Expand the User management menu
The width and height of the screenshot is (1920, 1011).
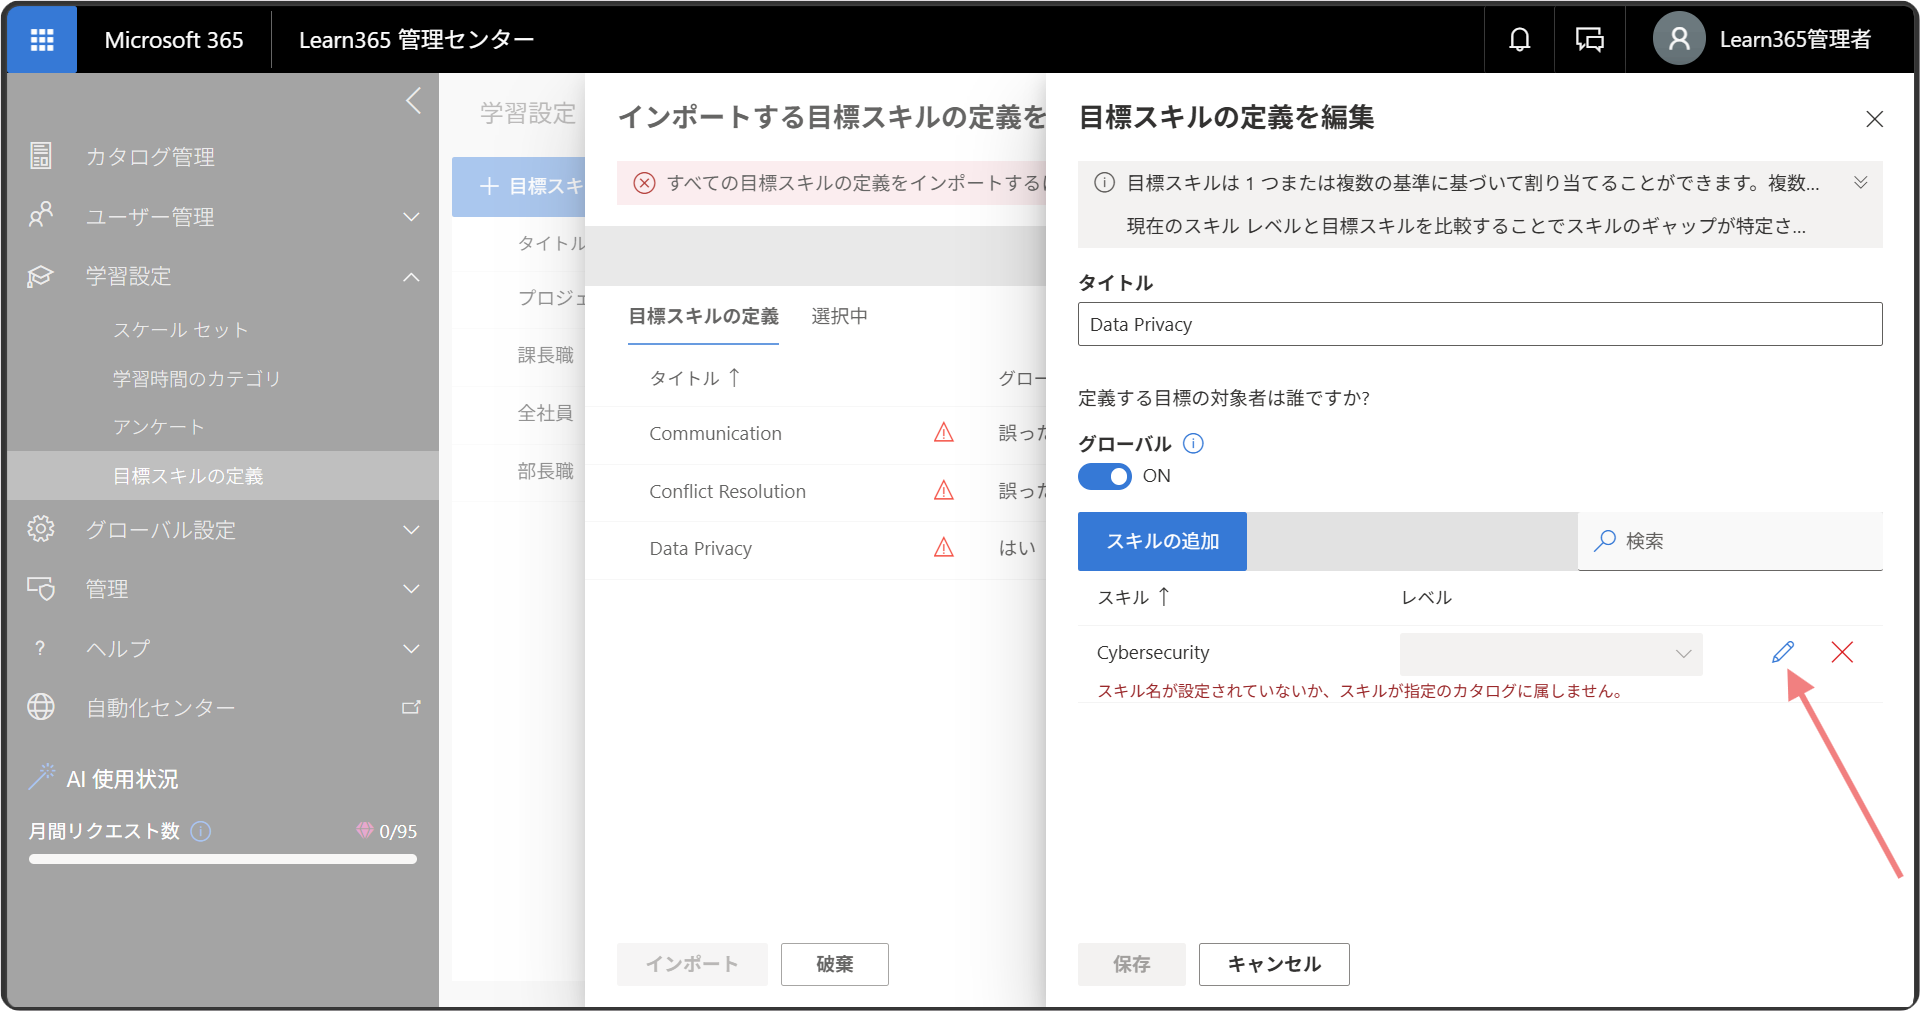click(411, 216)
